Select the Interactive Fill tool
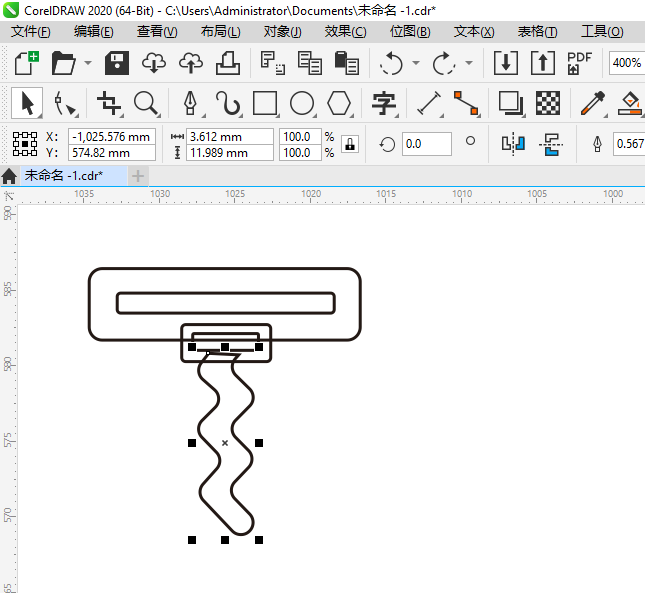Image resolution: width=645 pixels, height=593 pixels. click(x=631, y=103)
